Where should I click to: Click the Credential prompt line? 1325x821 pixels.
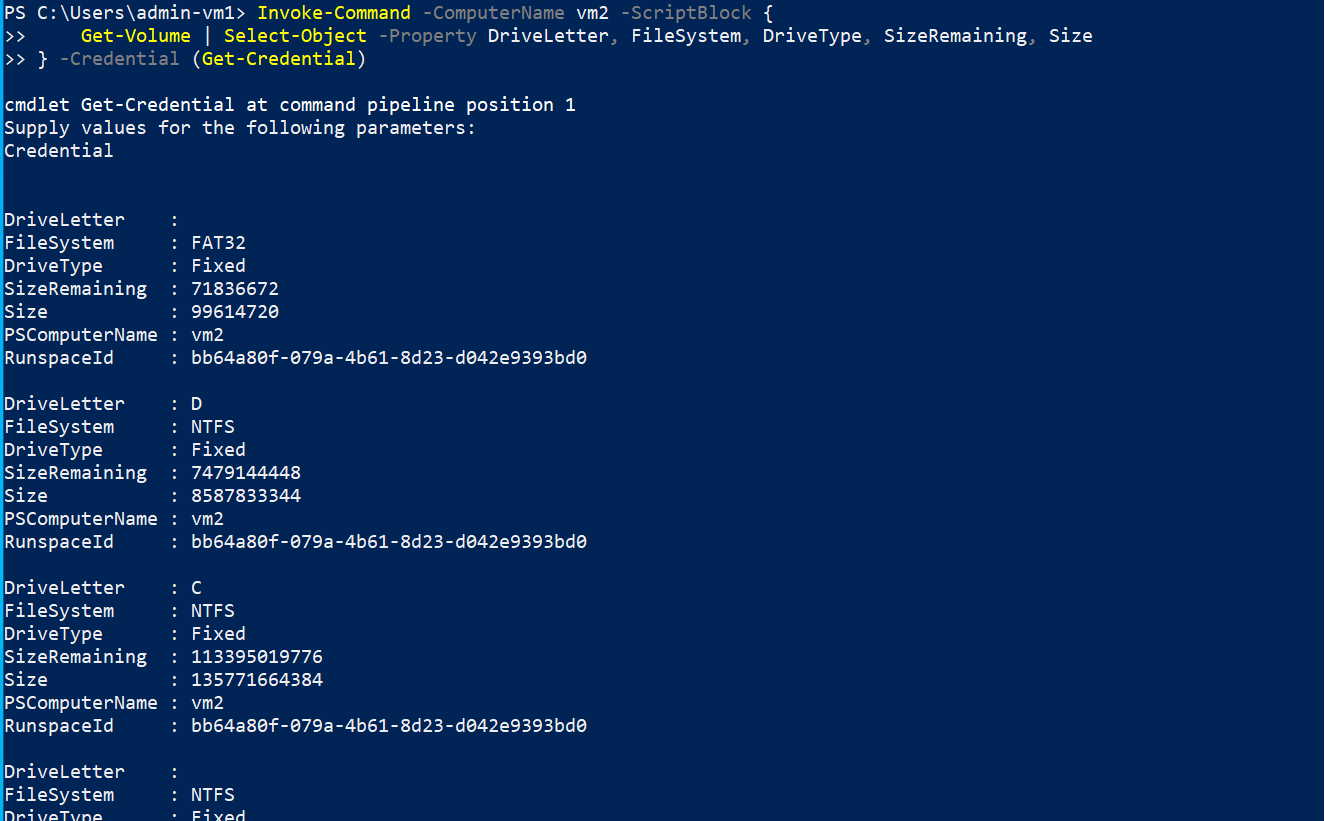(59, 151)
